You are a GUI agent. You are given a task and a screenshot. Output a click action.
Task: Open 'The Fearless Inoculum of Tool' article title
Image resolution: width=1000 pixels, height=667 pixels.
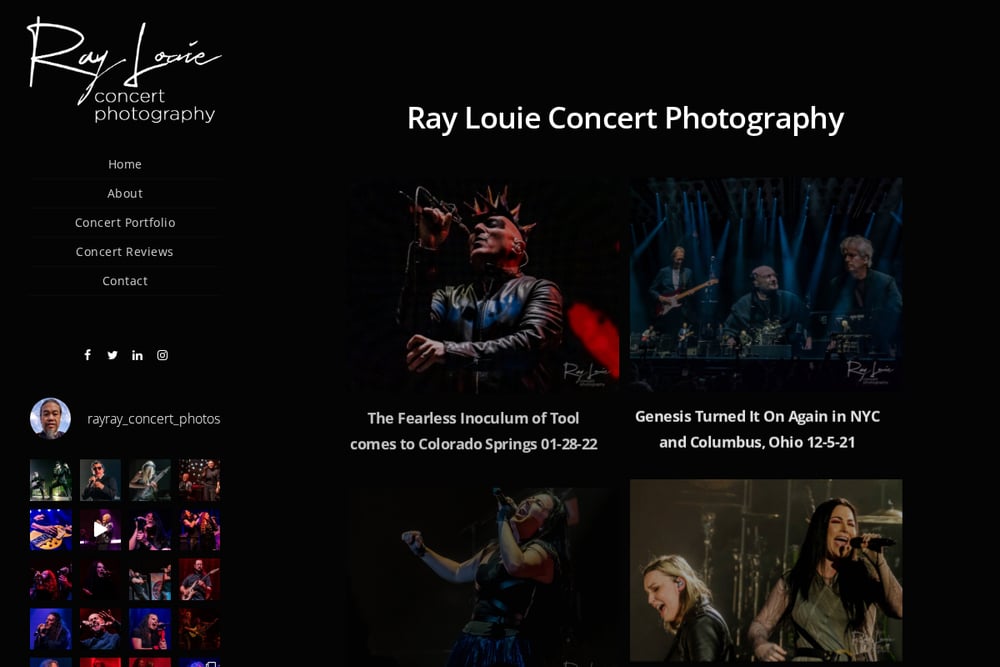474,431
